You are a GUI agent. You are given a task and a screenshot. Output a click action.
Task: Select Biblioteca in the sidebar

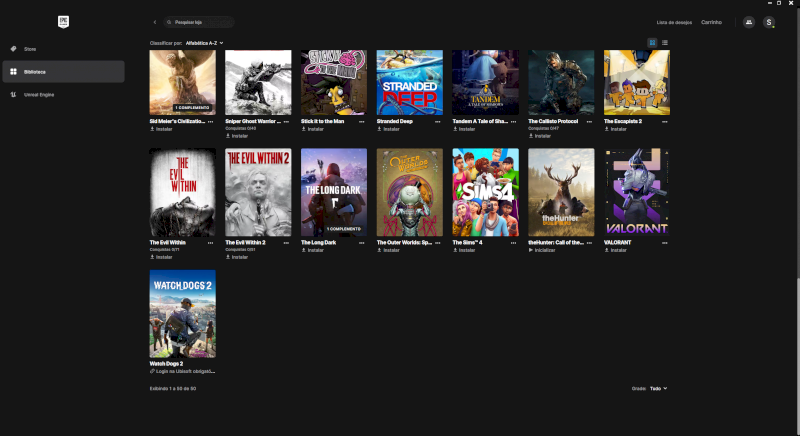(35, 71)
